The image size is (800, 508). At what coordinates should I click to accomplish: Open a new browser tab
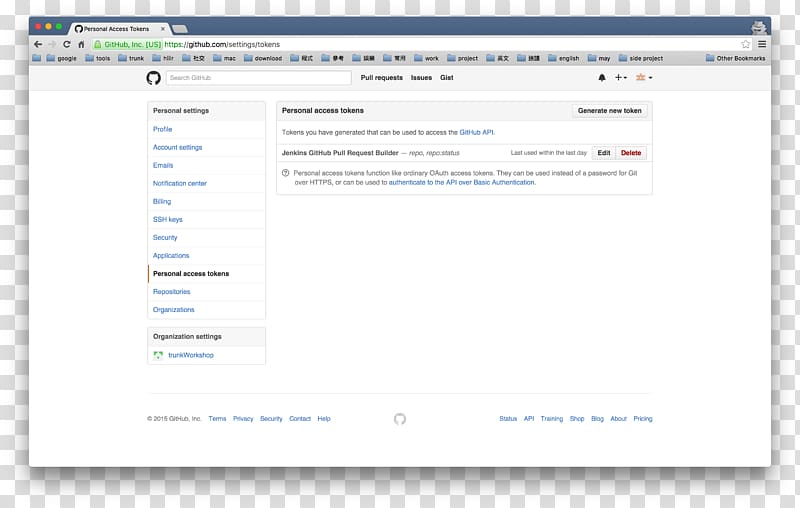tap(180, 29)
